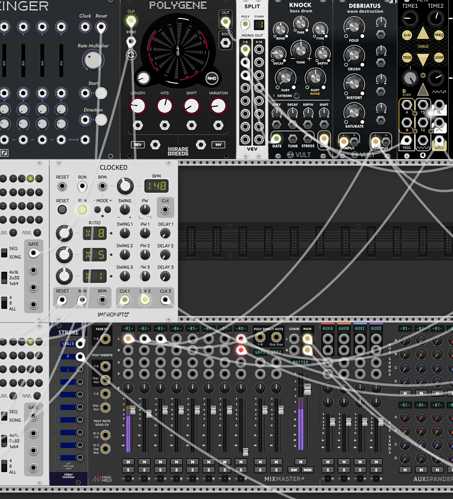Click the Zinger Direction button
The width and height of the screenshot is (453, 499).
pos(101,120)
